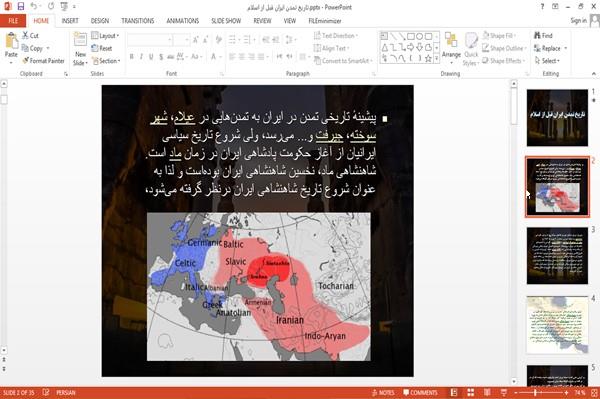Open Shape Fill dropdown
Image resolution: width=600 pixels, height=399 pixels.
tap(499, 36)
